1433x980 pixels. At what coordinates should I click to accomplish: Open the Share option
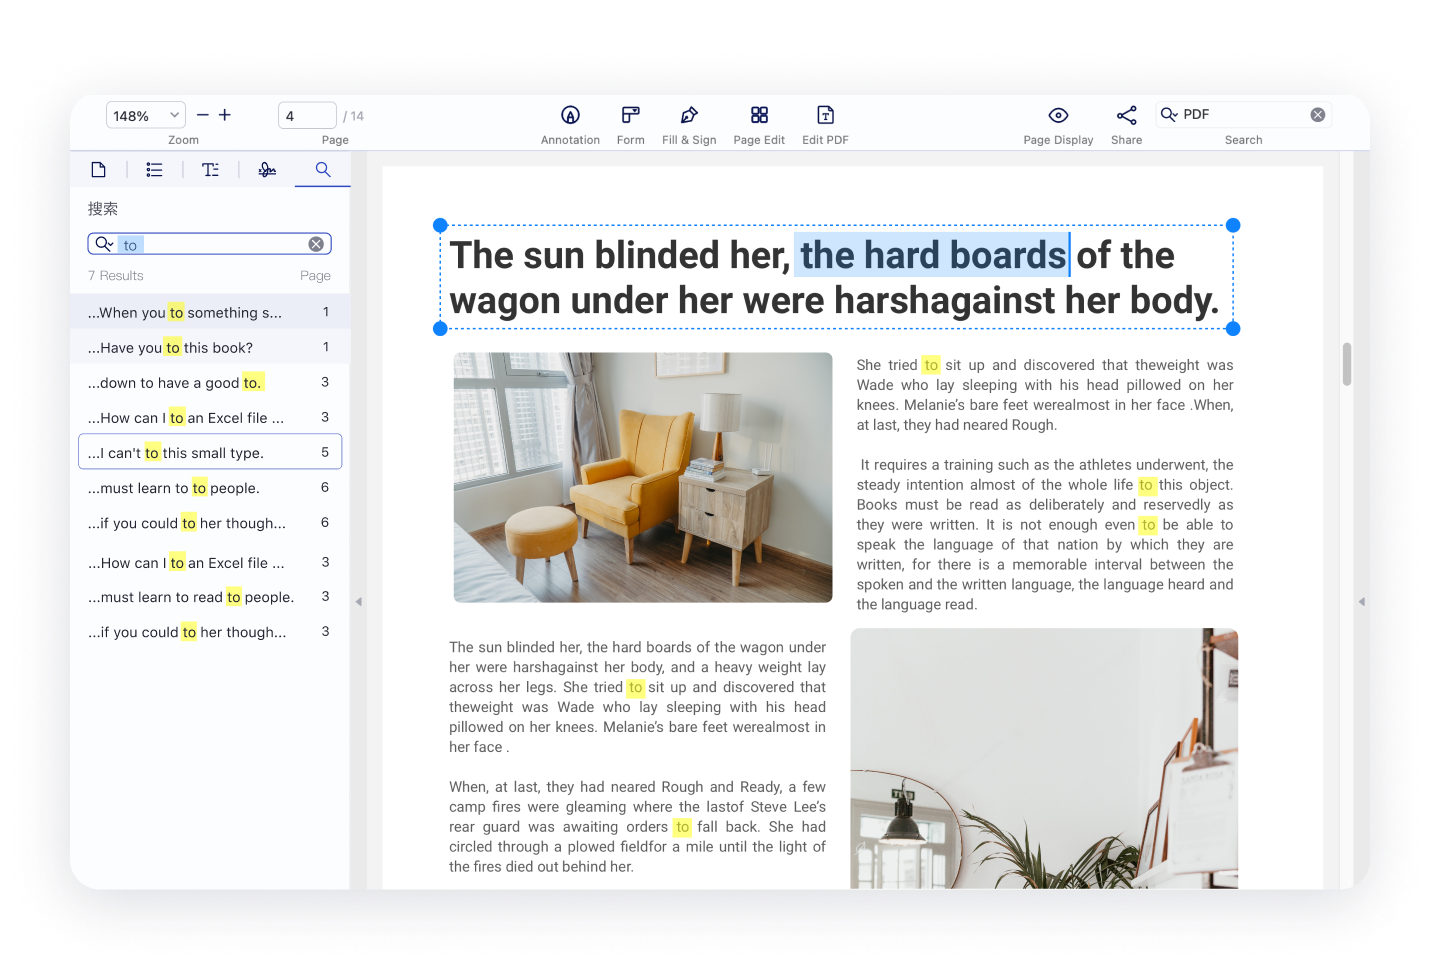coord(1126,116)
